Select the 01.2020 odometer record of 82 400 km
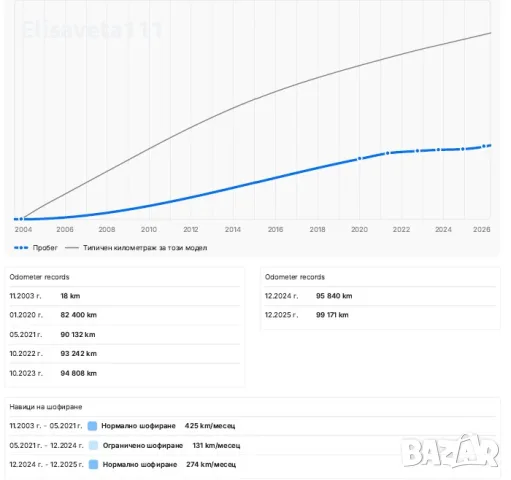This screenshot has width=511, height=480. pyautogui.click(x=125, y=315)
